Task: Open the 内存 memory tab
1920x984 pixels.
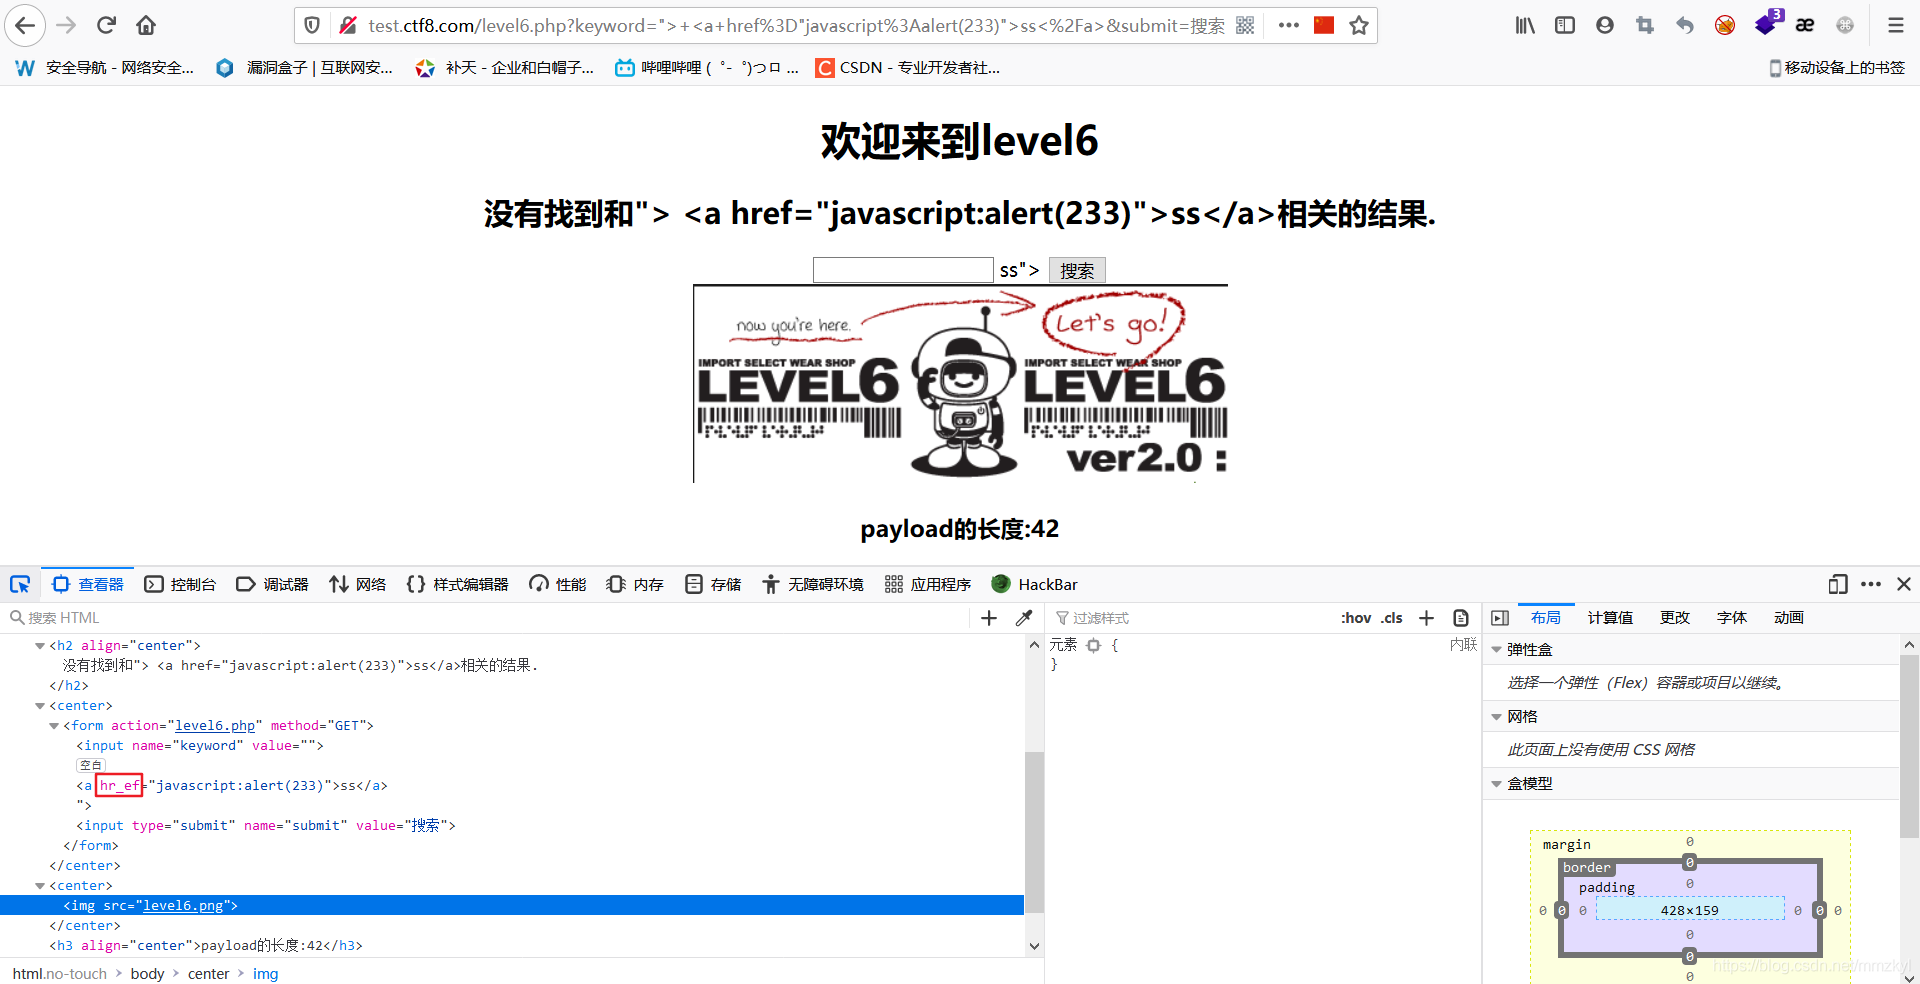Action: (635, 584)
